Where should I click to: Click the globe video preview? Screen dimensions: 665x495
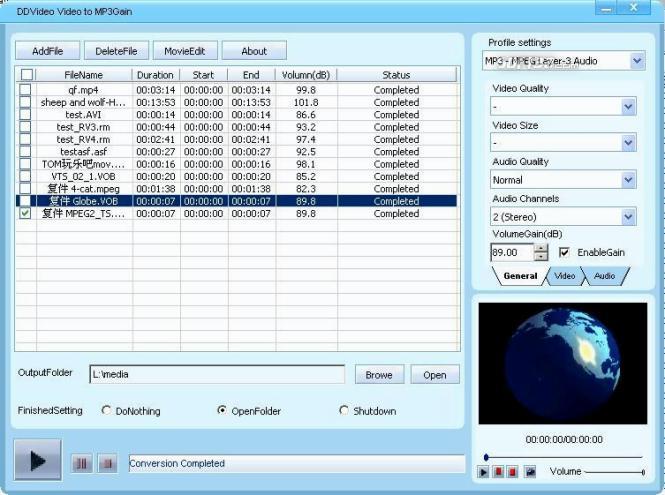(x=563, y=363)
